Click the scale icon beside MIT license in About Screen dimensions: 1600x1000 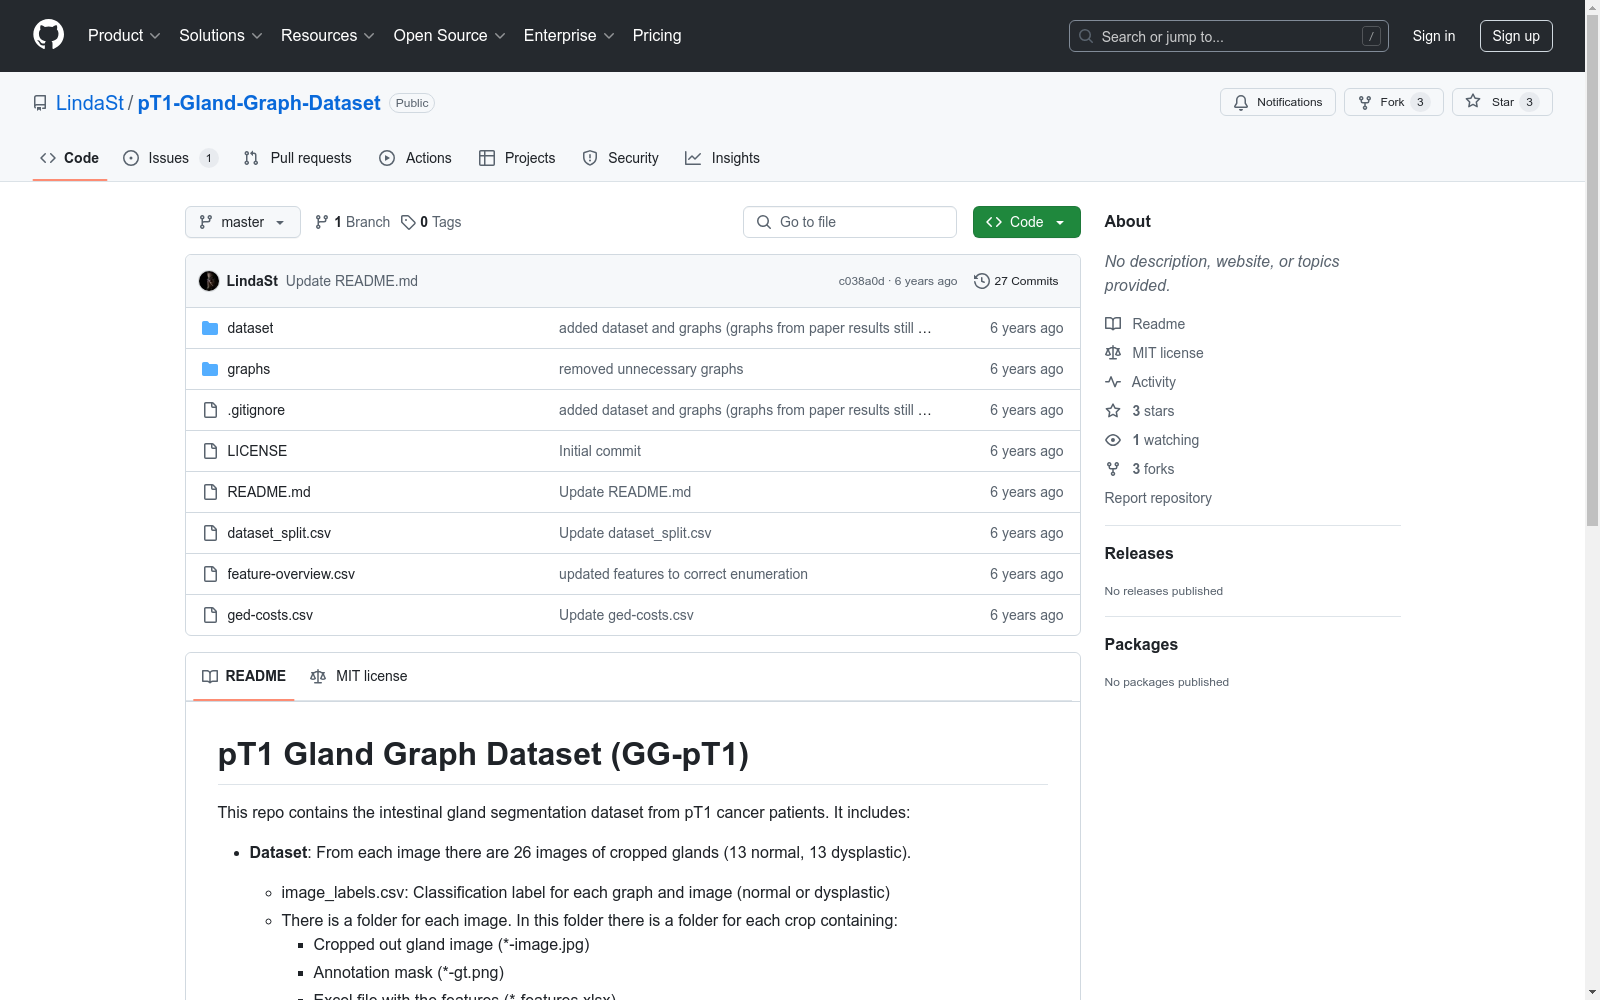click(1113, 353)
